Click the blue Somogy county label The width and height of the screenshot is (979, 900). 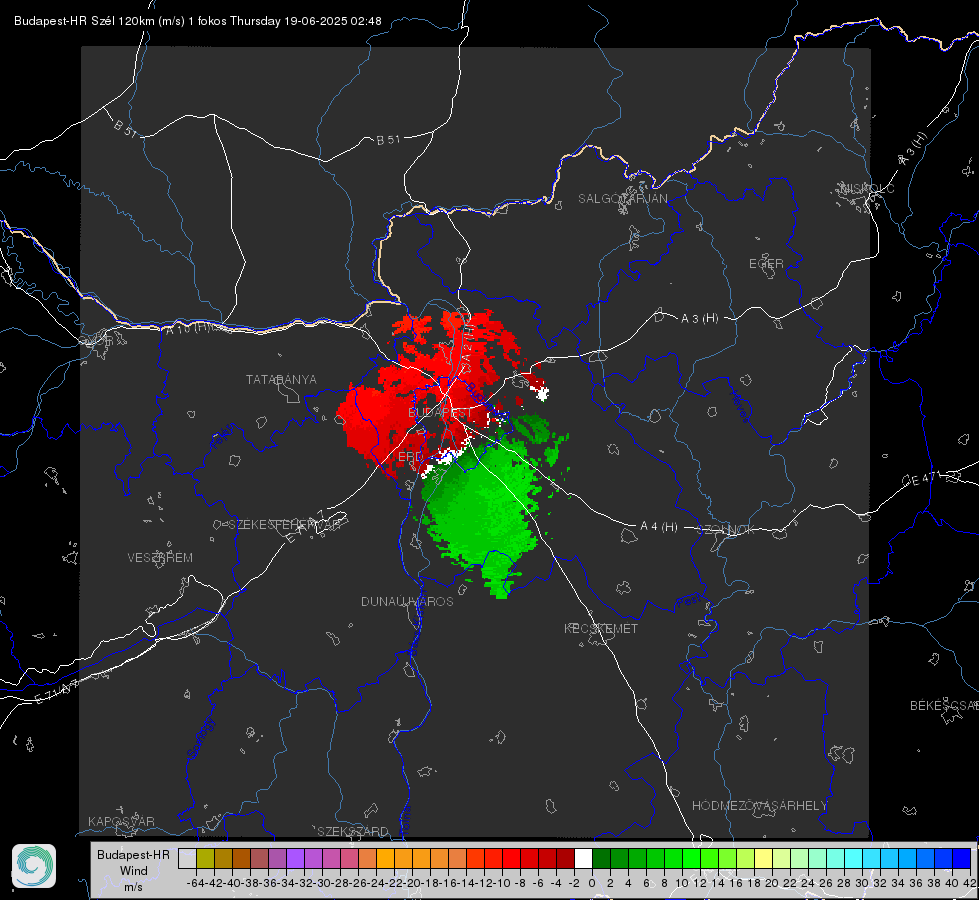coord(201,739)
